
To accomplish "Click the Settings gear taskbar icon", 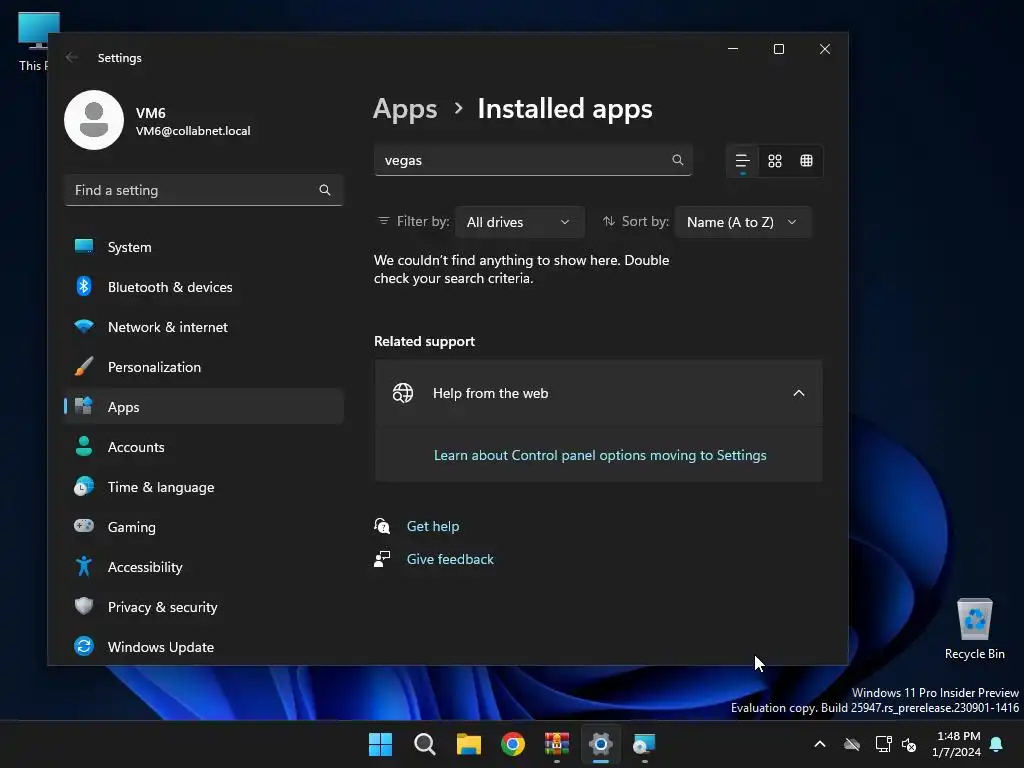I will [x=601, y=744].
